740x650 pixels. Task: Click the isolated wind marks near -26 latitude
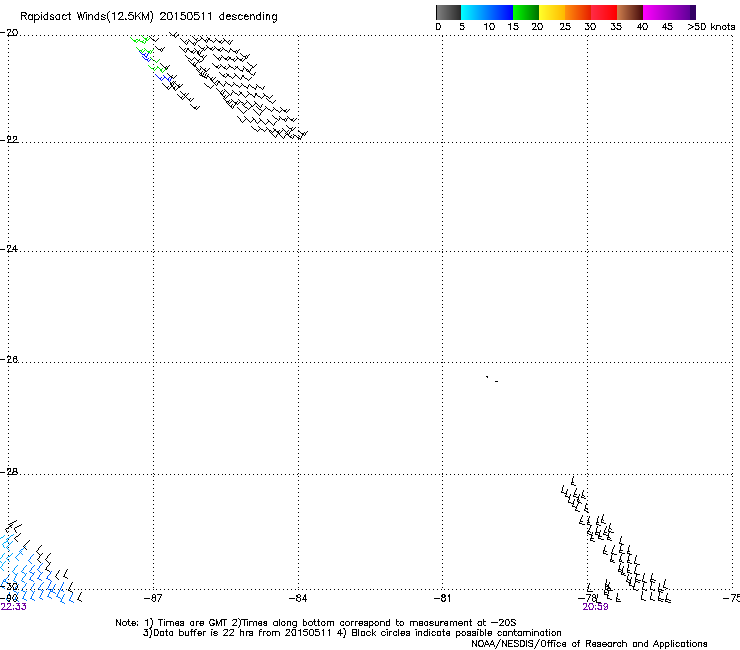pyautogui.click(x=492, y=379)
